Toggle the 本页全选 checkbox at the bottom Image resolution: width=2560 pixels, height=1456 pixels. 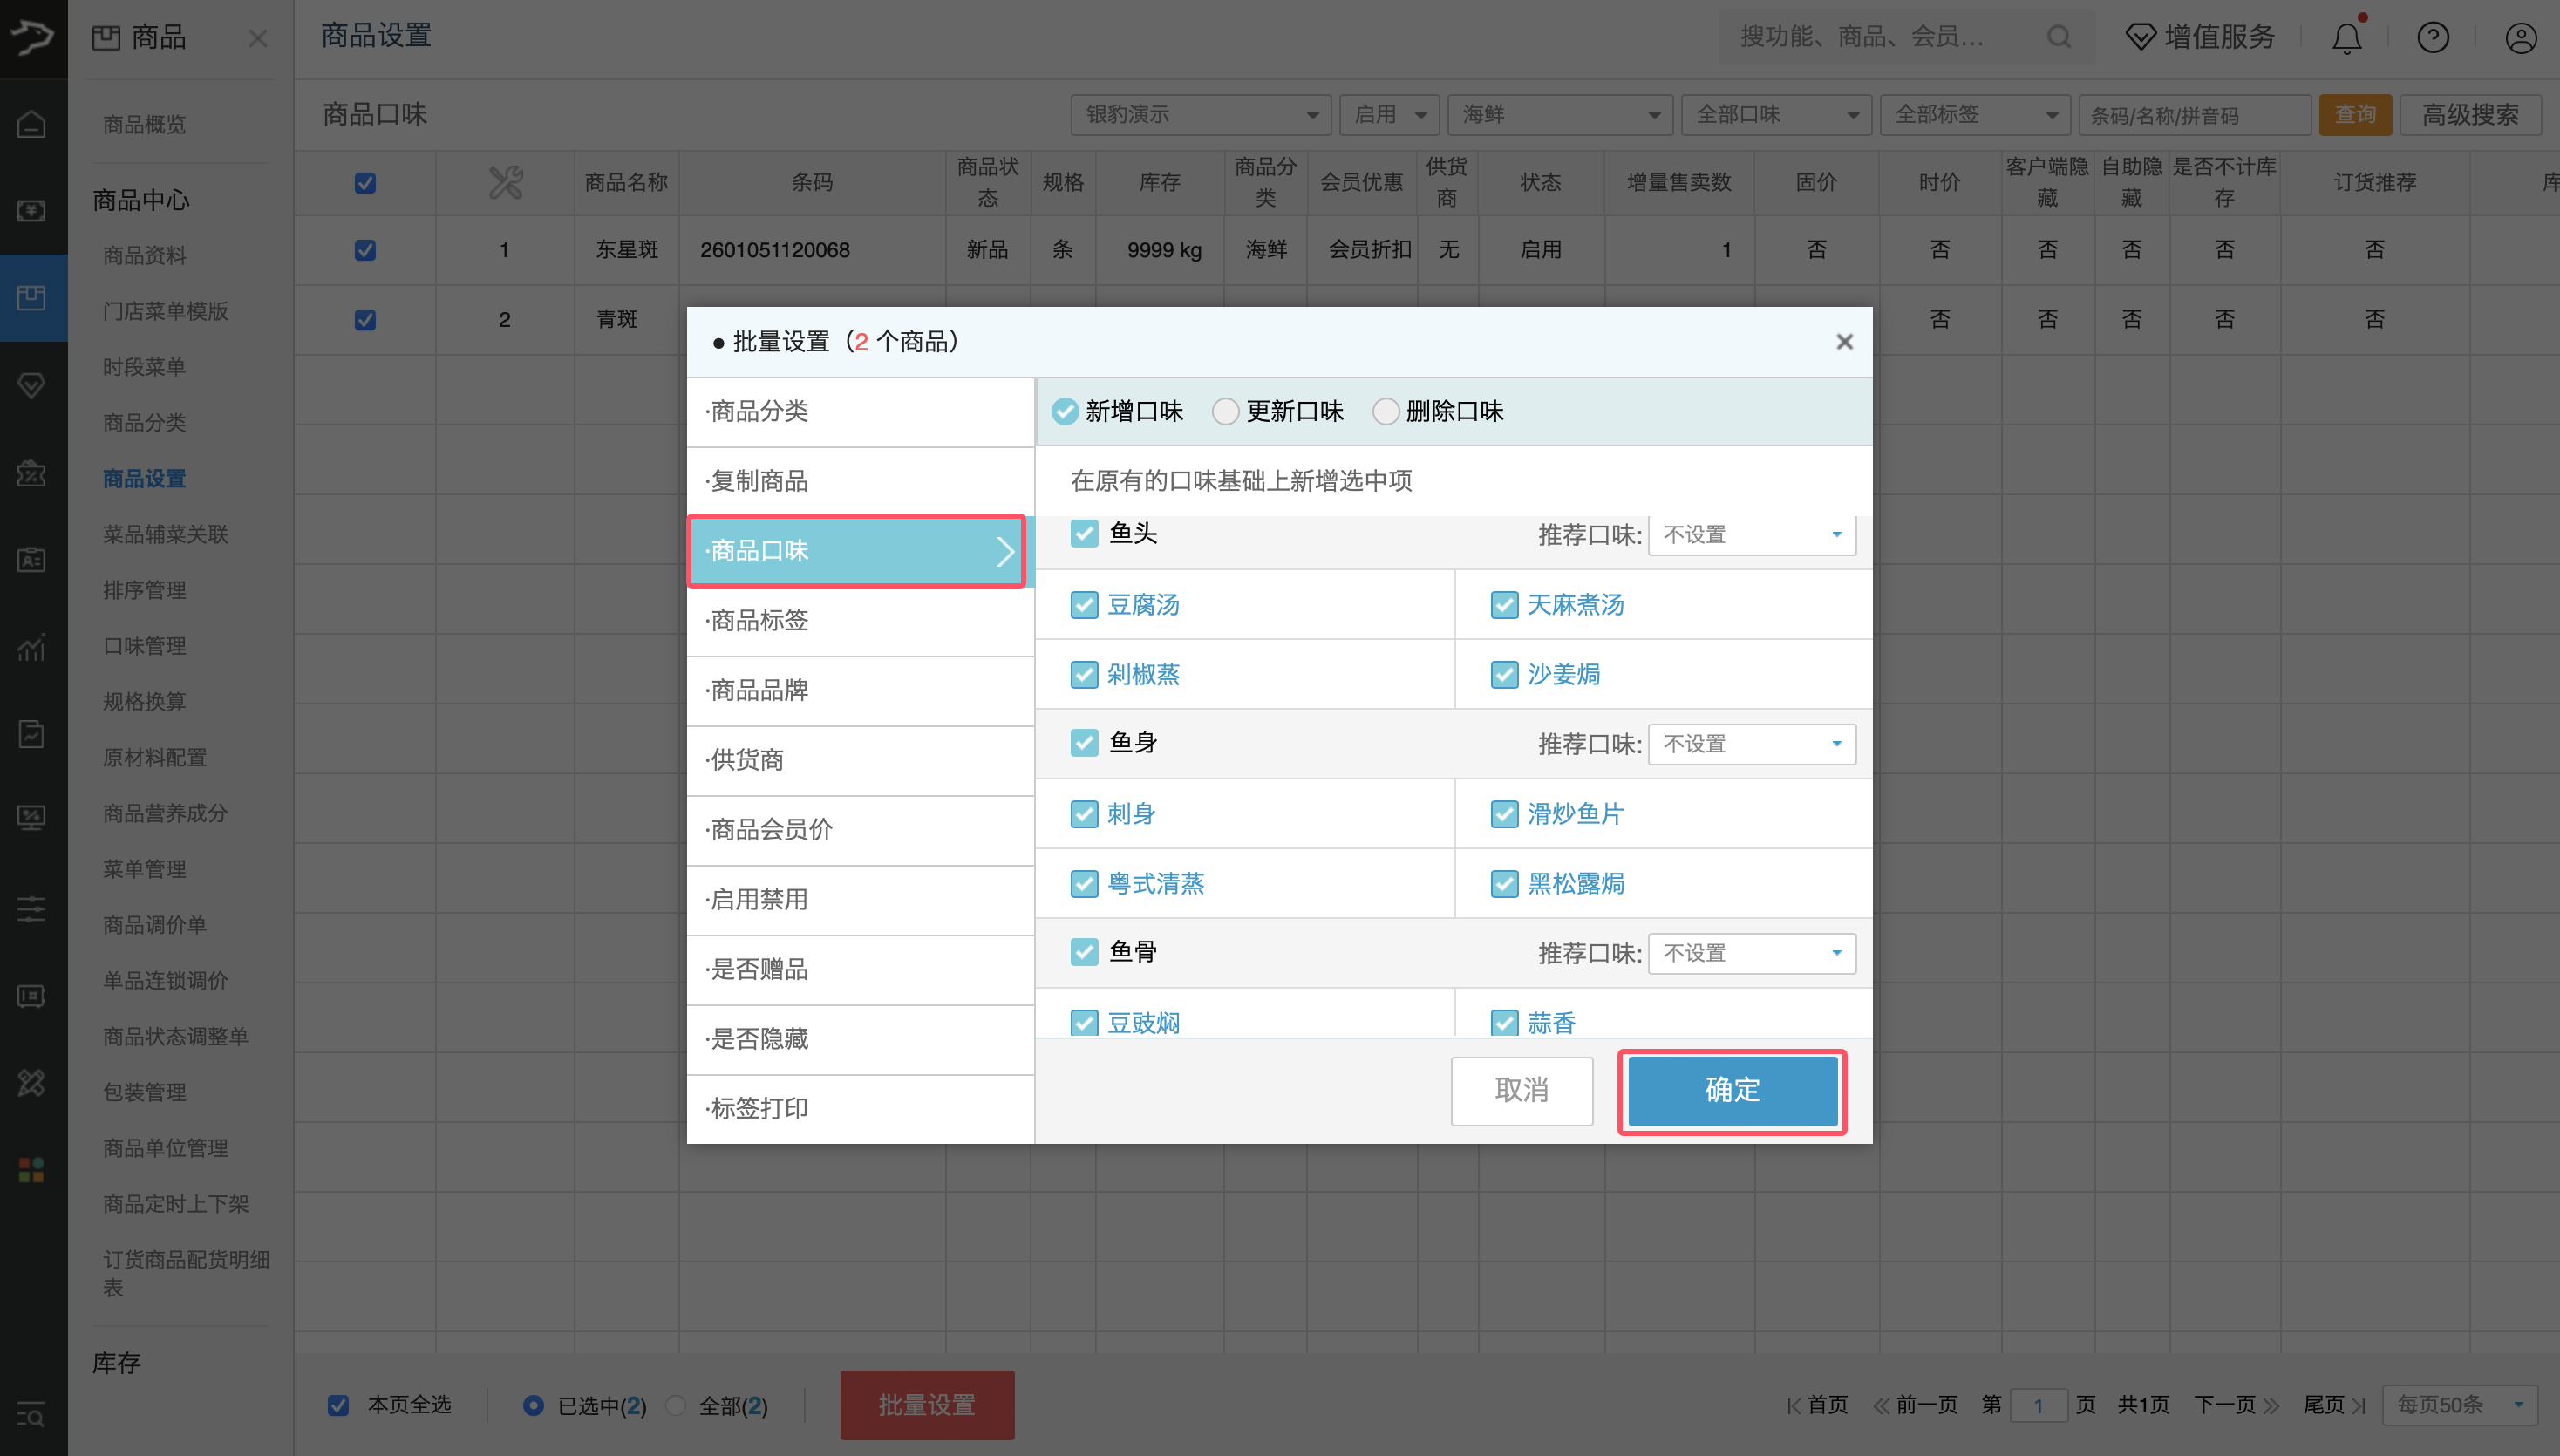(x=339, y=1404)
